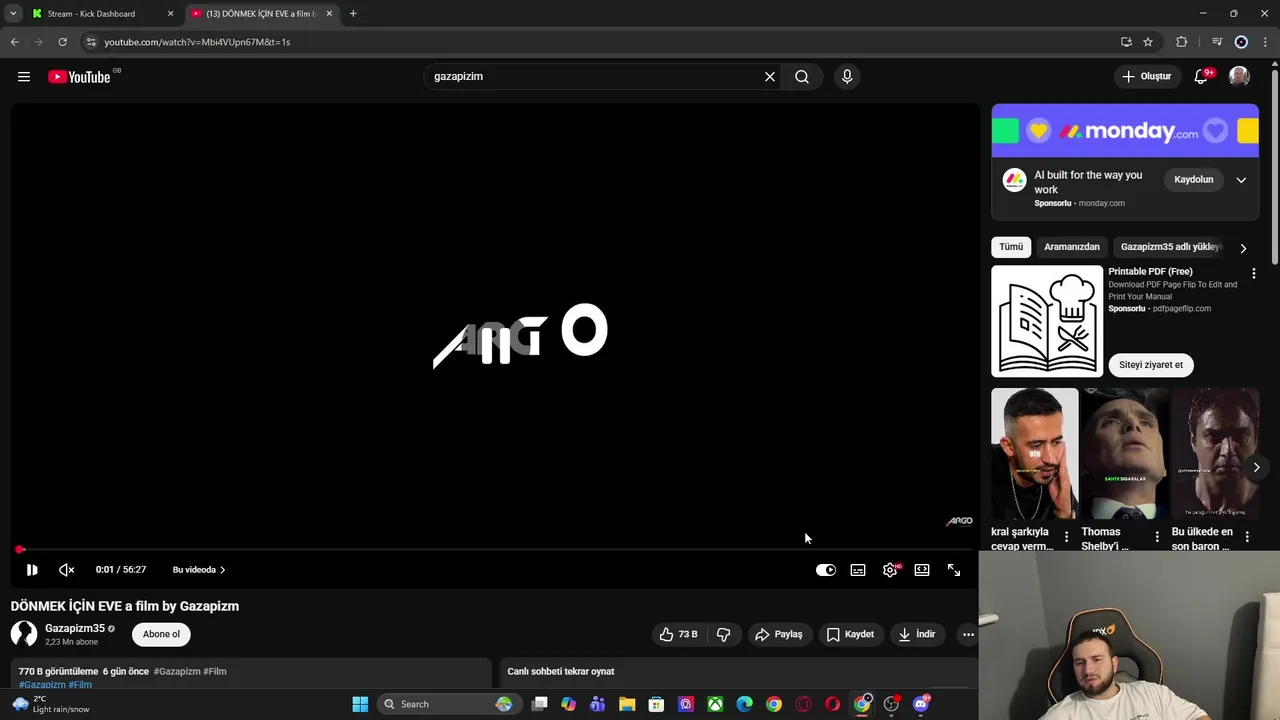Open Gazapizm35 channel name link
Screen dimensions: 1280x720
click(x=75, y=628)
